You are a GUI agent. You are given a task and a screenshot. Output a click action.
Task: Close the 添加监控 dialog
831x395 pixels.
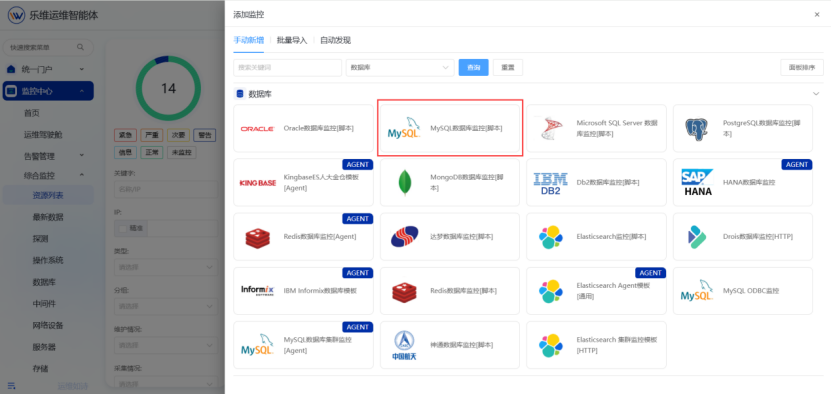(x=817, y=15)
